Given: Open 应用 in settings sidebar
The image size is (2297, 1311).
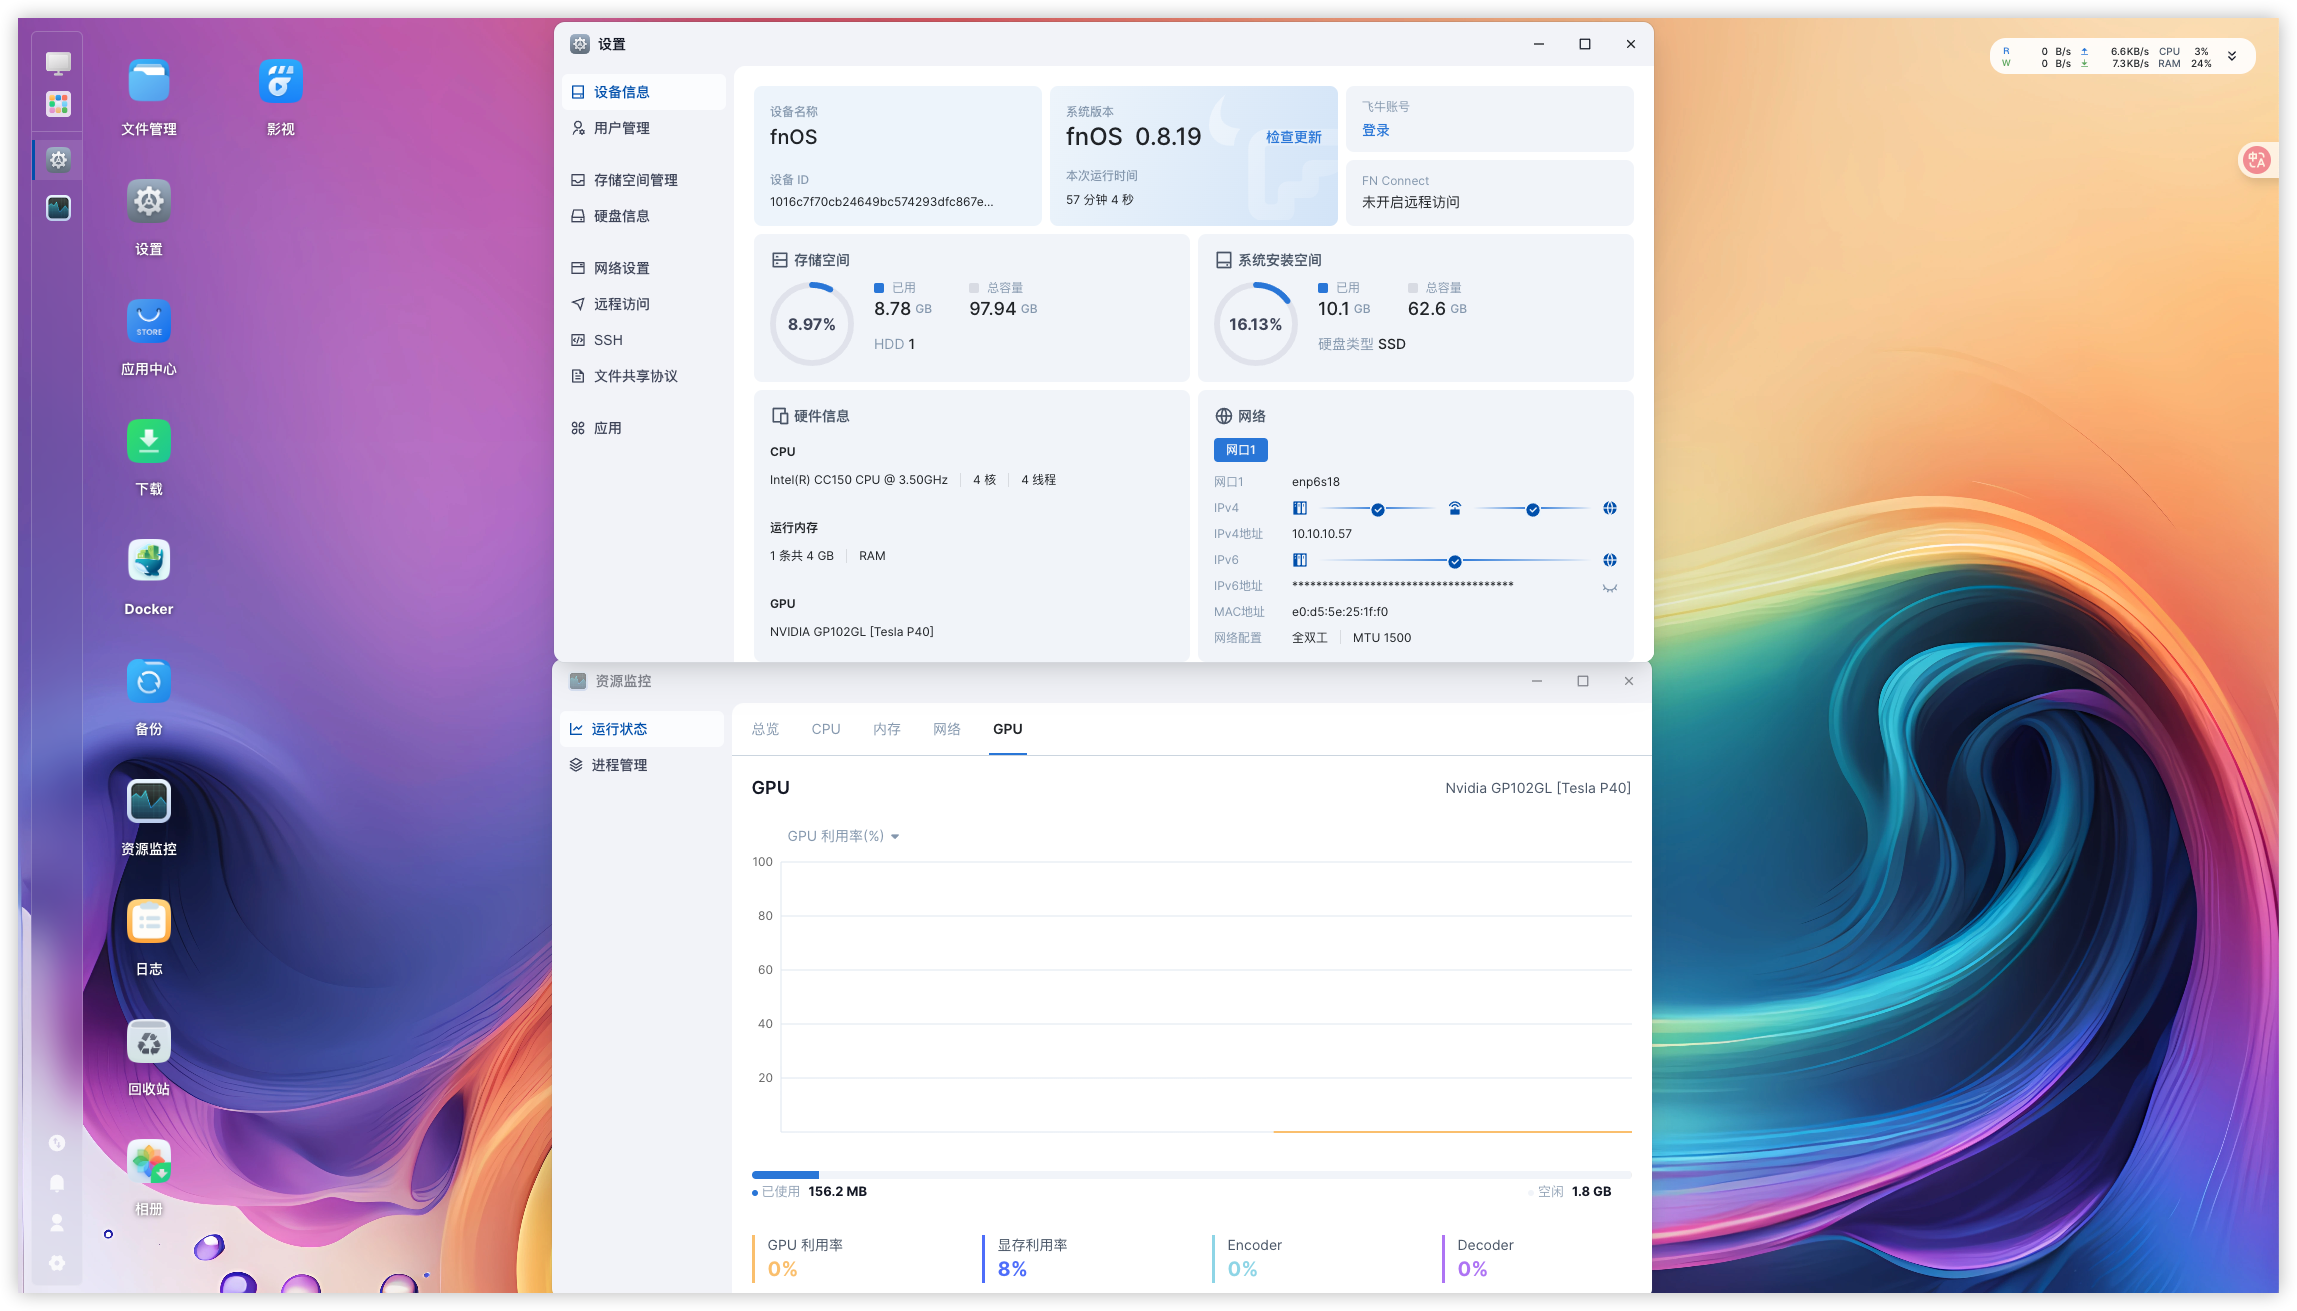Looking at the screenshot, I should (x=644, y=428).
